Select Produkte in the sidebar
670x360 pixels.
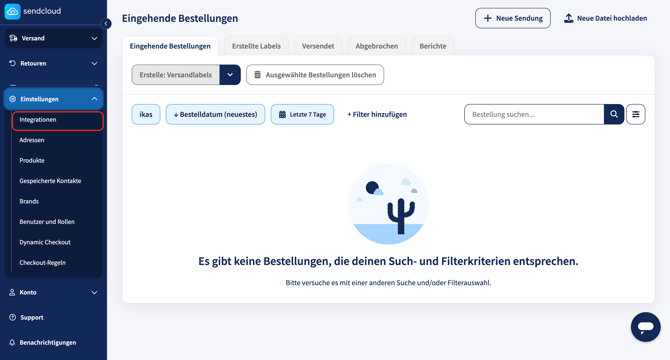point(32,161)
